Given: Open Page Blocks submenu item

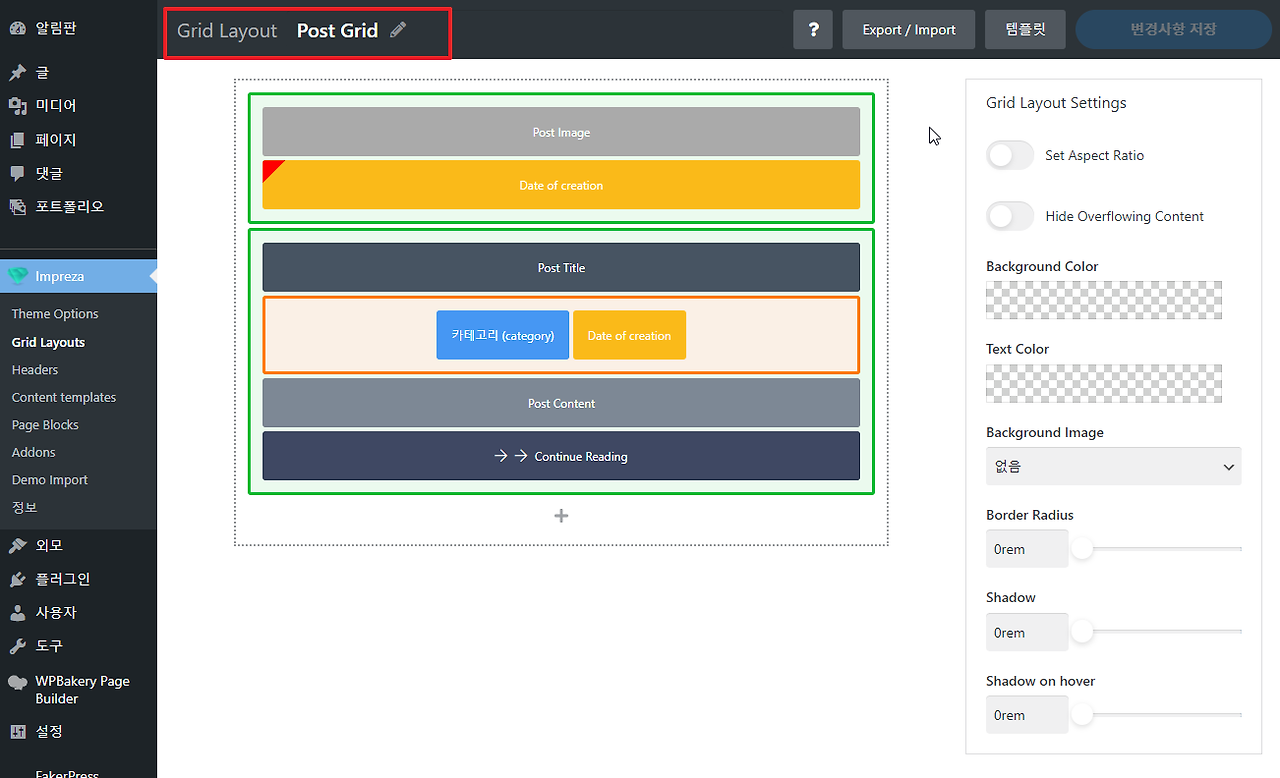Looking at the screenshot, I should click(45, 425).
